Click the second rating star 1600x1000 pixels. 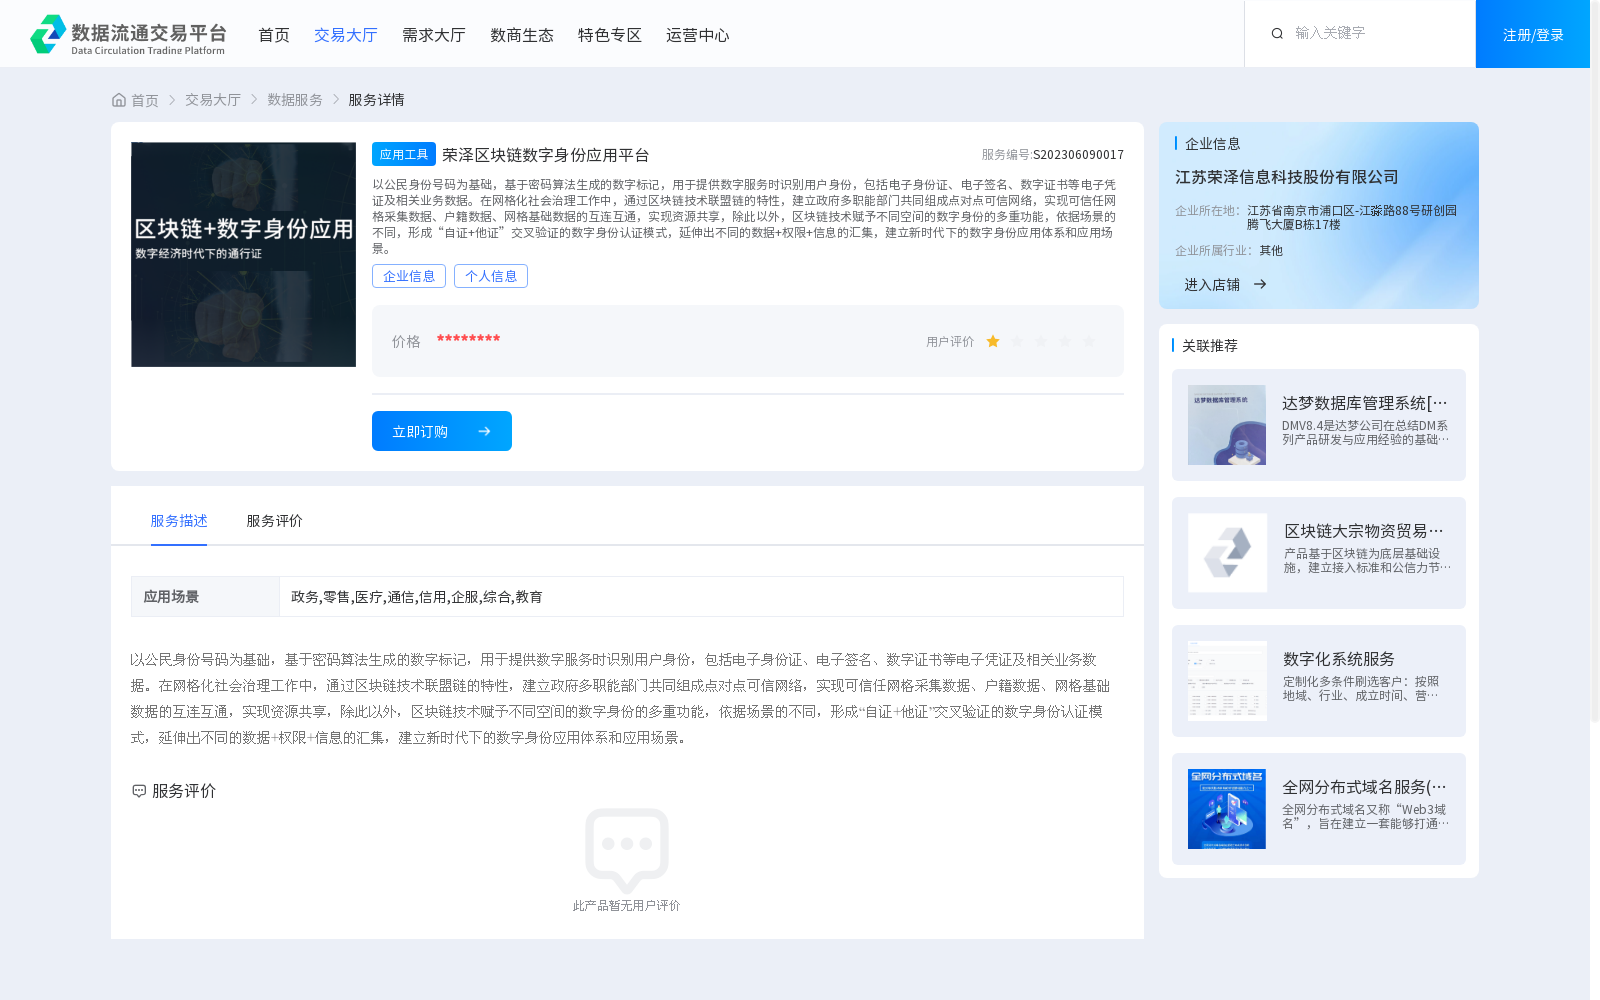click(x=1017, y=341)
